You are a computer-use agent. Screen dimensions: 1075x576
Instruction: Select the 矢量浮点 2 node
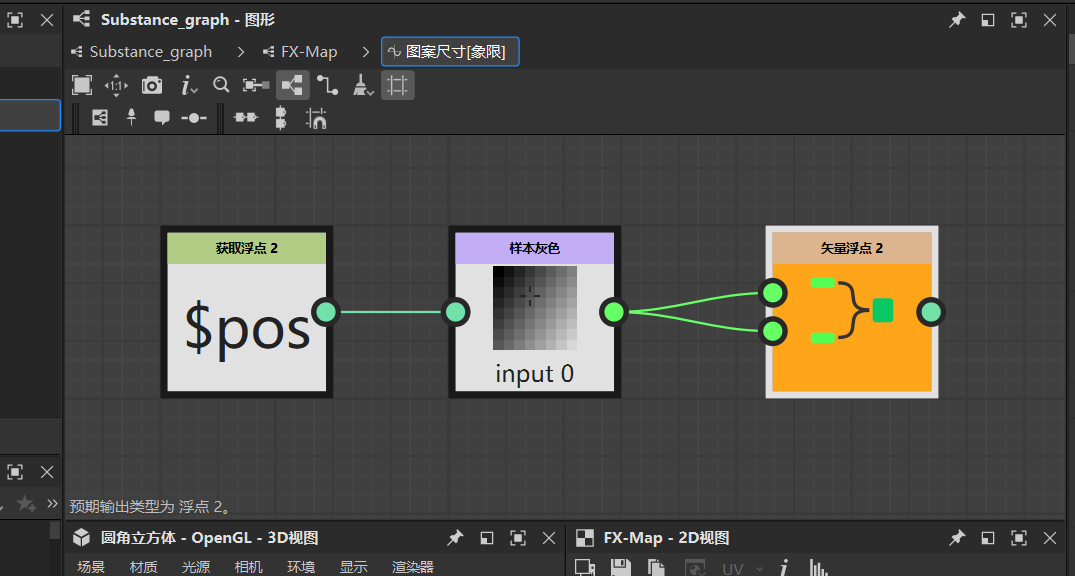[x=851, y=312]
